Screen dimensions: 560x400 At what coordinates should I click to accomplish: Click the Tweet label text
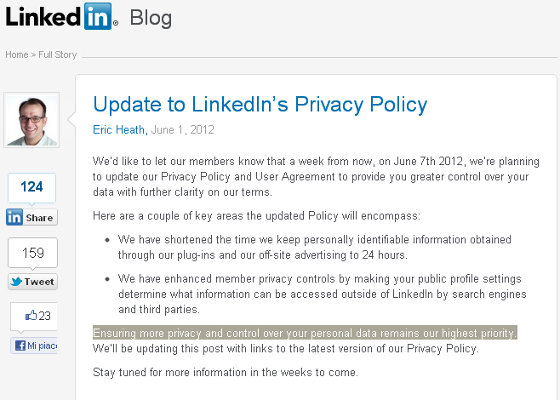click(x=39, y=282)
